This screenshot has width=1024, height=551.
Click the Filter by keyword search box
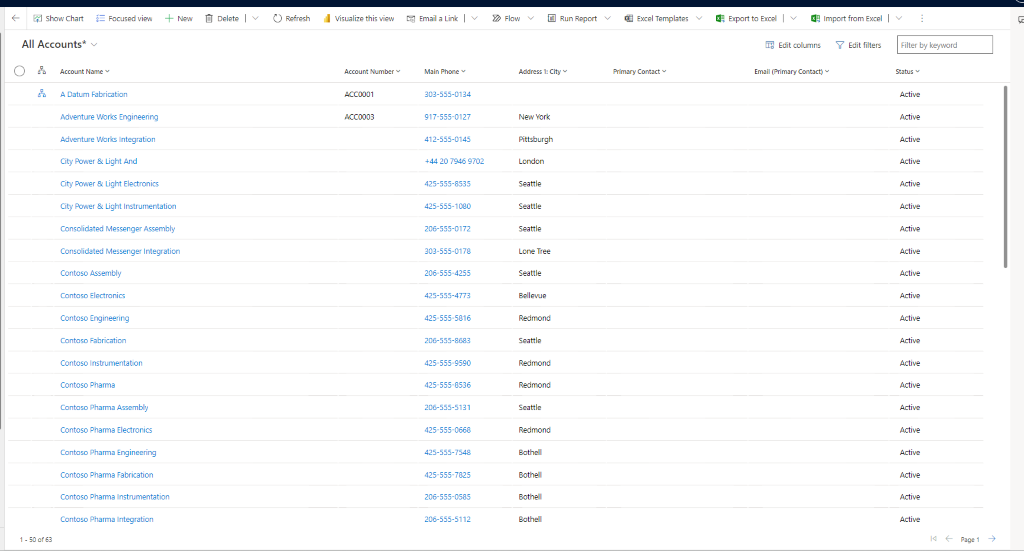(944, 45)
